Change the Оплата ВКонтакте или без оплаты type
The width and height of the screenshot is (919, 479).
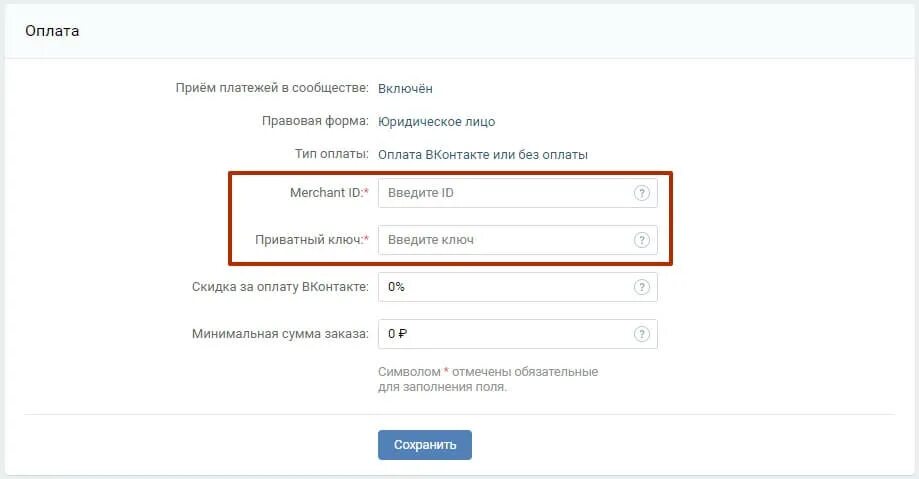482,155
